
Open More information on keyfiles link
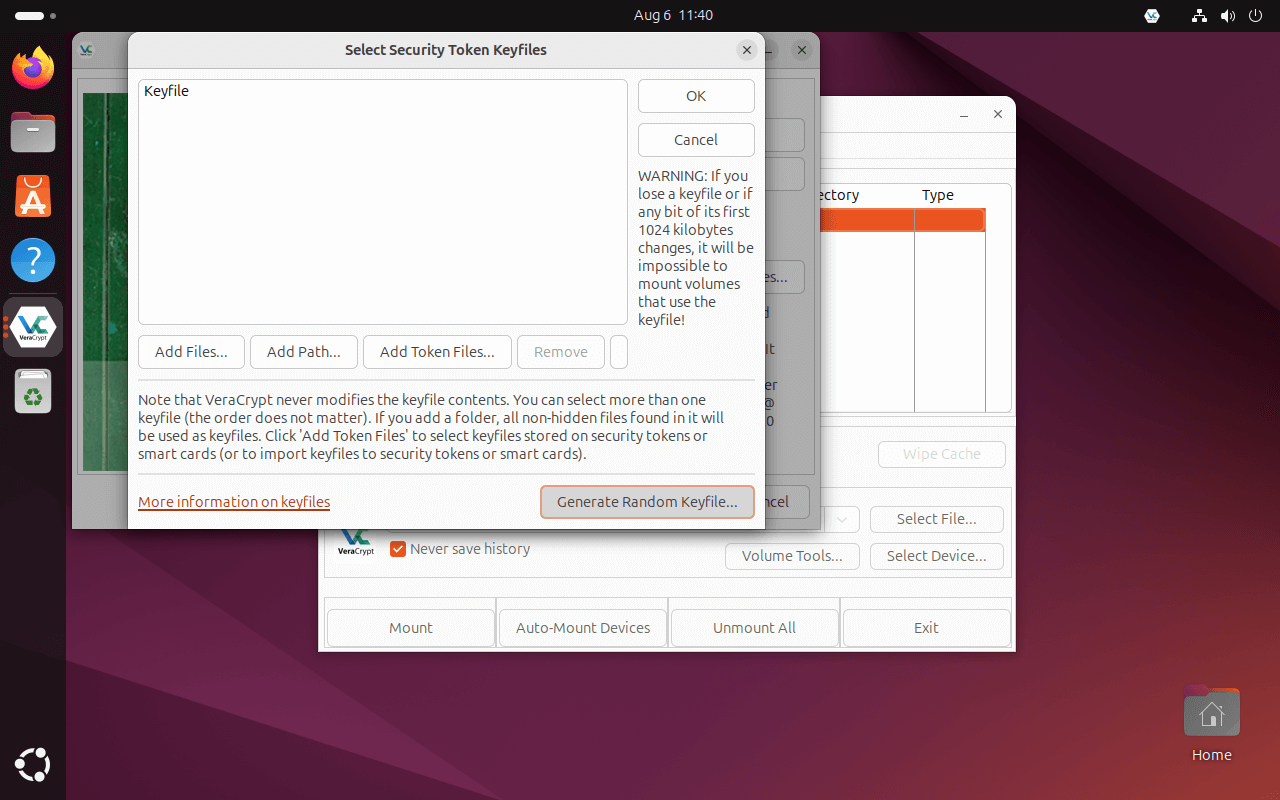click(234, 502)
